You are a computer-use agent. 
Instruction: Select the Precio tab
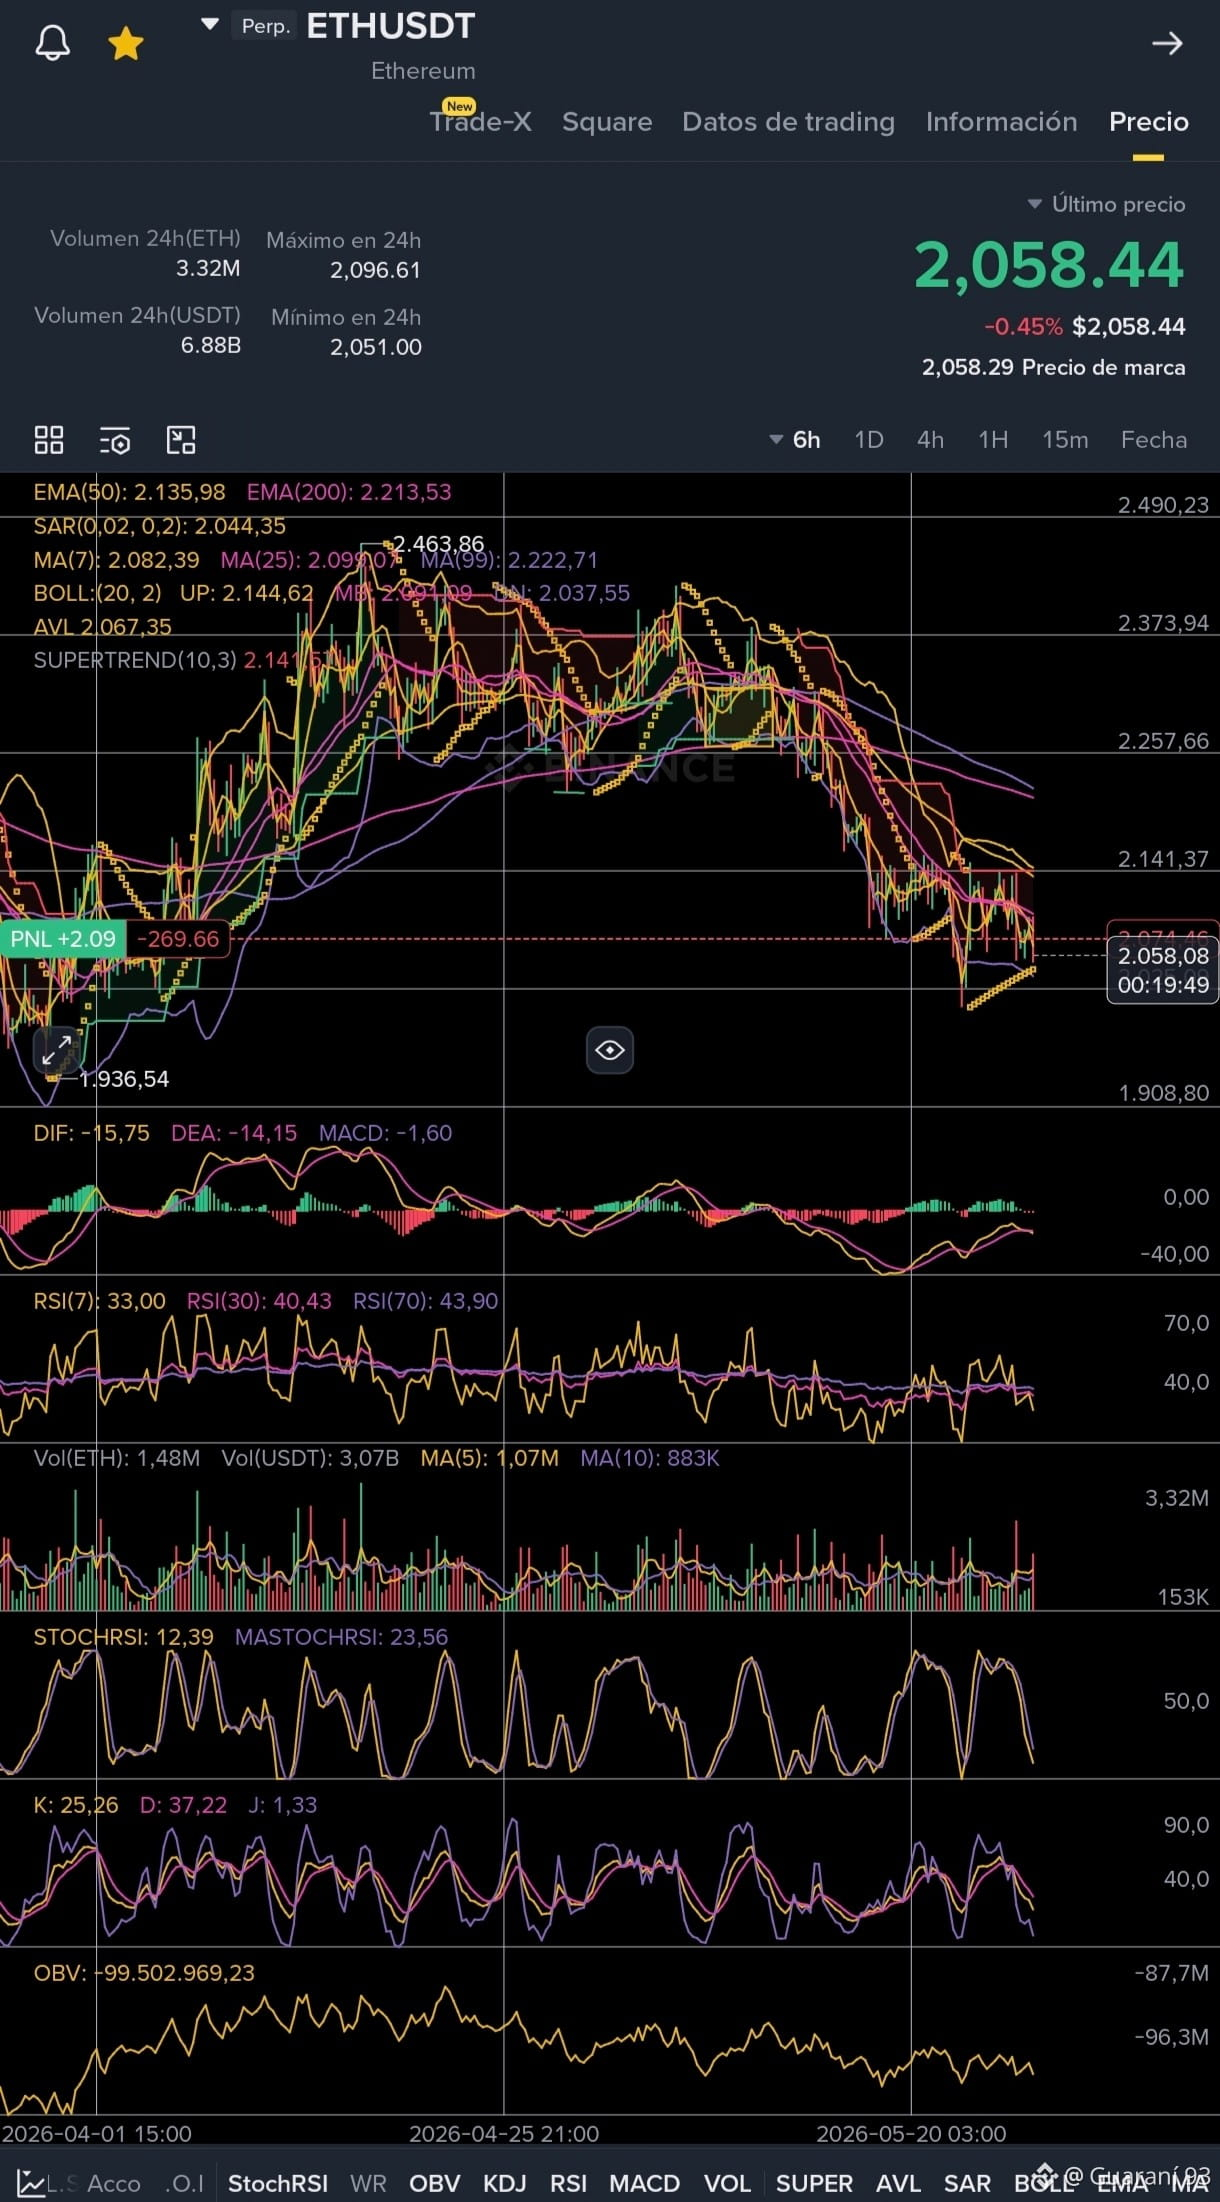pos(1148,122)
